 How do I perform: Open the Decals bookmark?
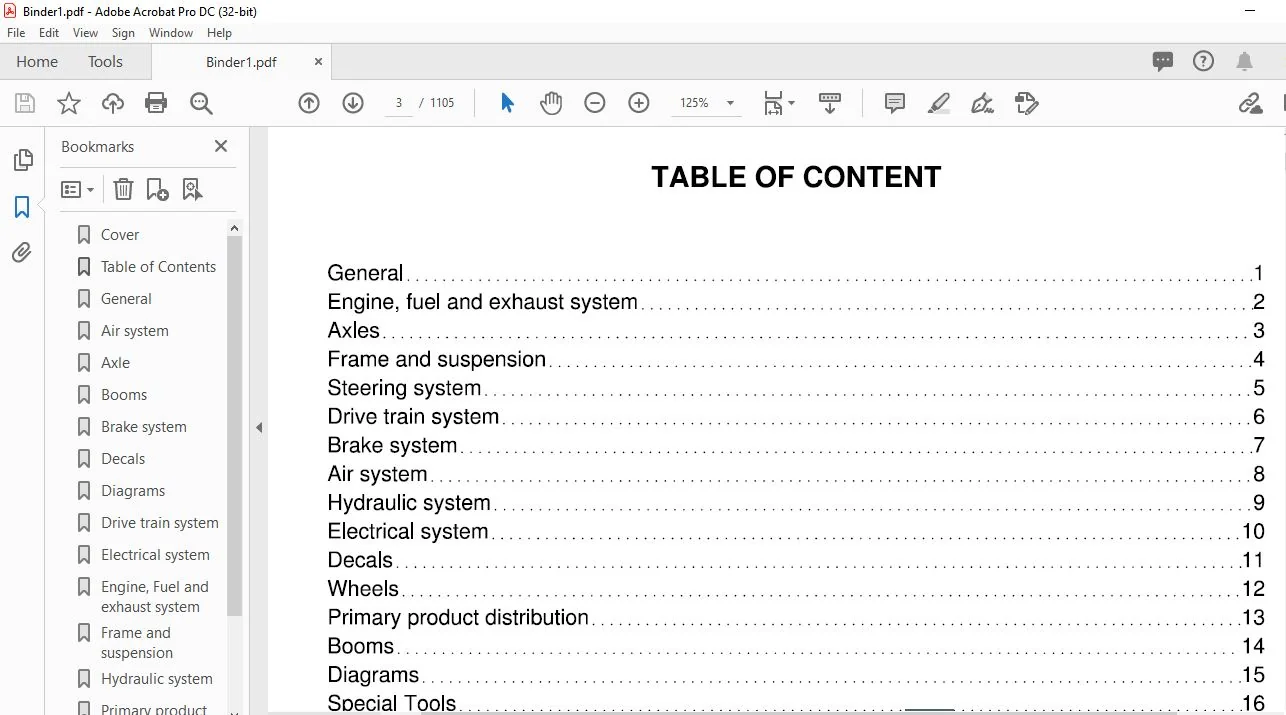pyautogui.click(x=123, y=459)
